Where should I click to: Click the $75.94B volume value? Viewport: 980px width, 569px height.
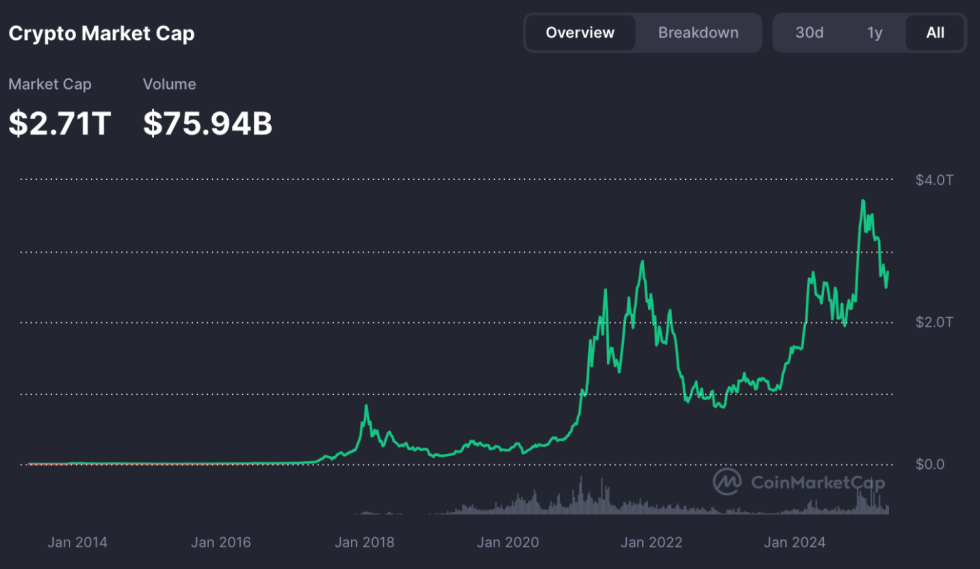208,123
